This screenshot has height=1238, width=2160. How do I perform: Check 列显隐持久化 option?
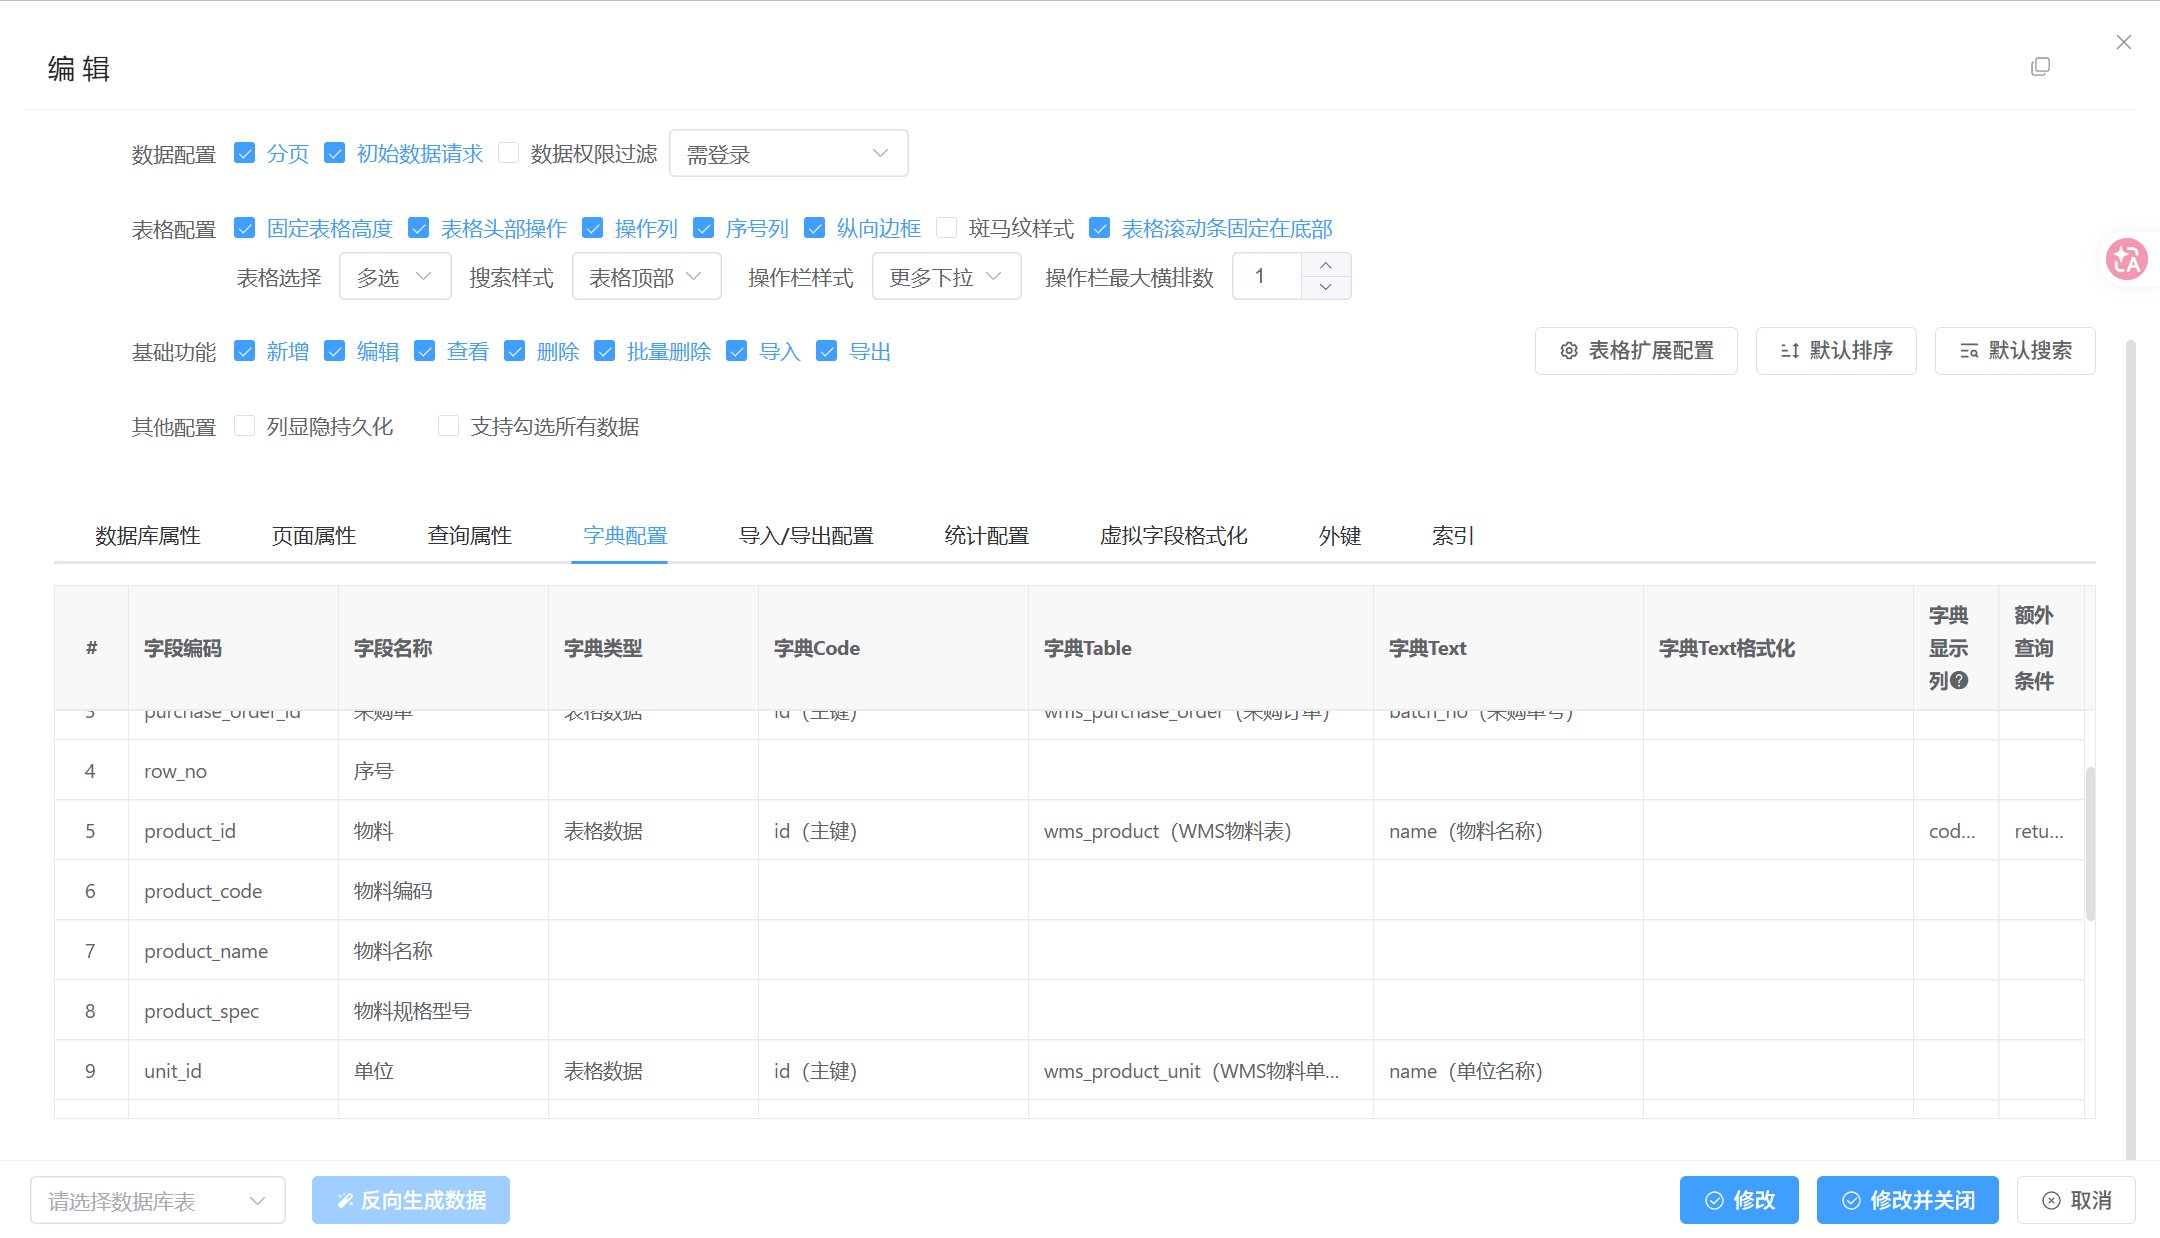coord(245,426)
